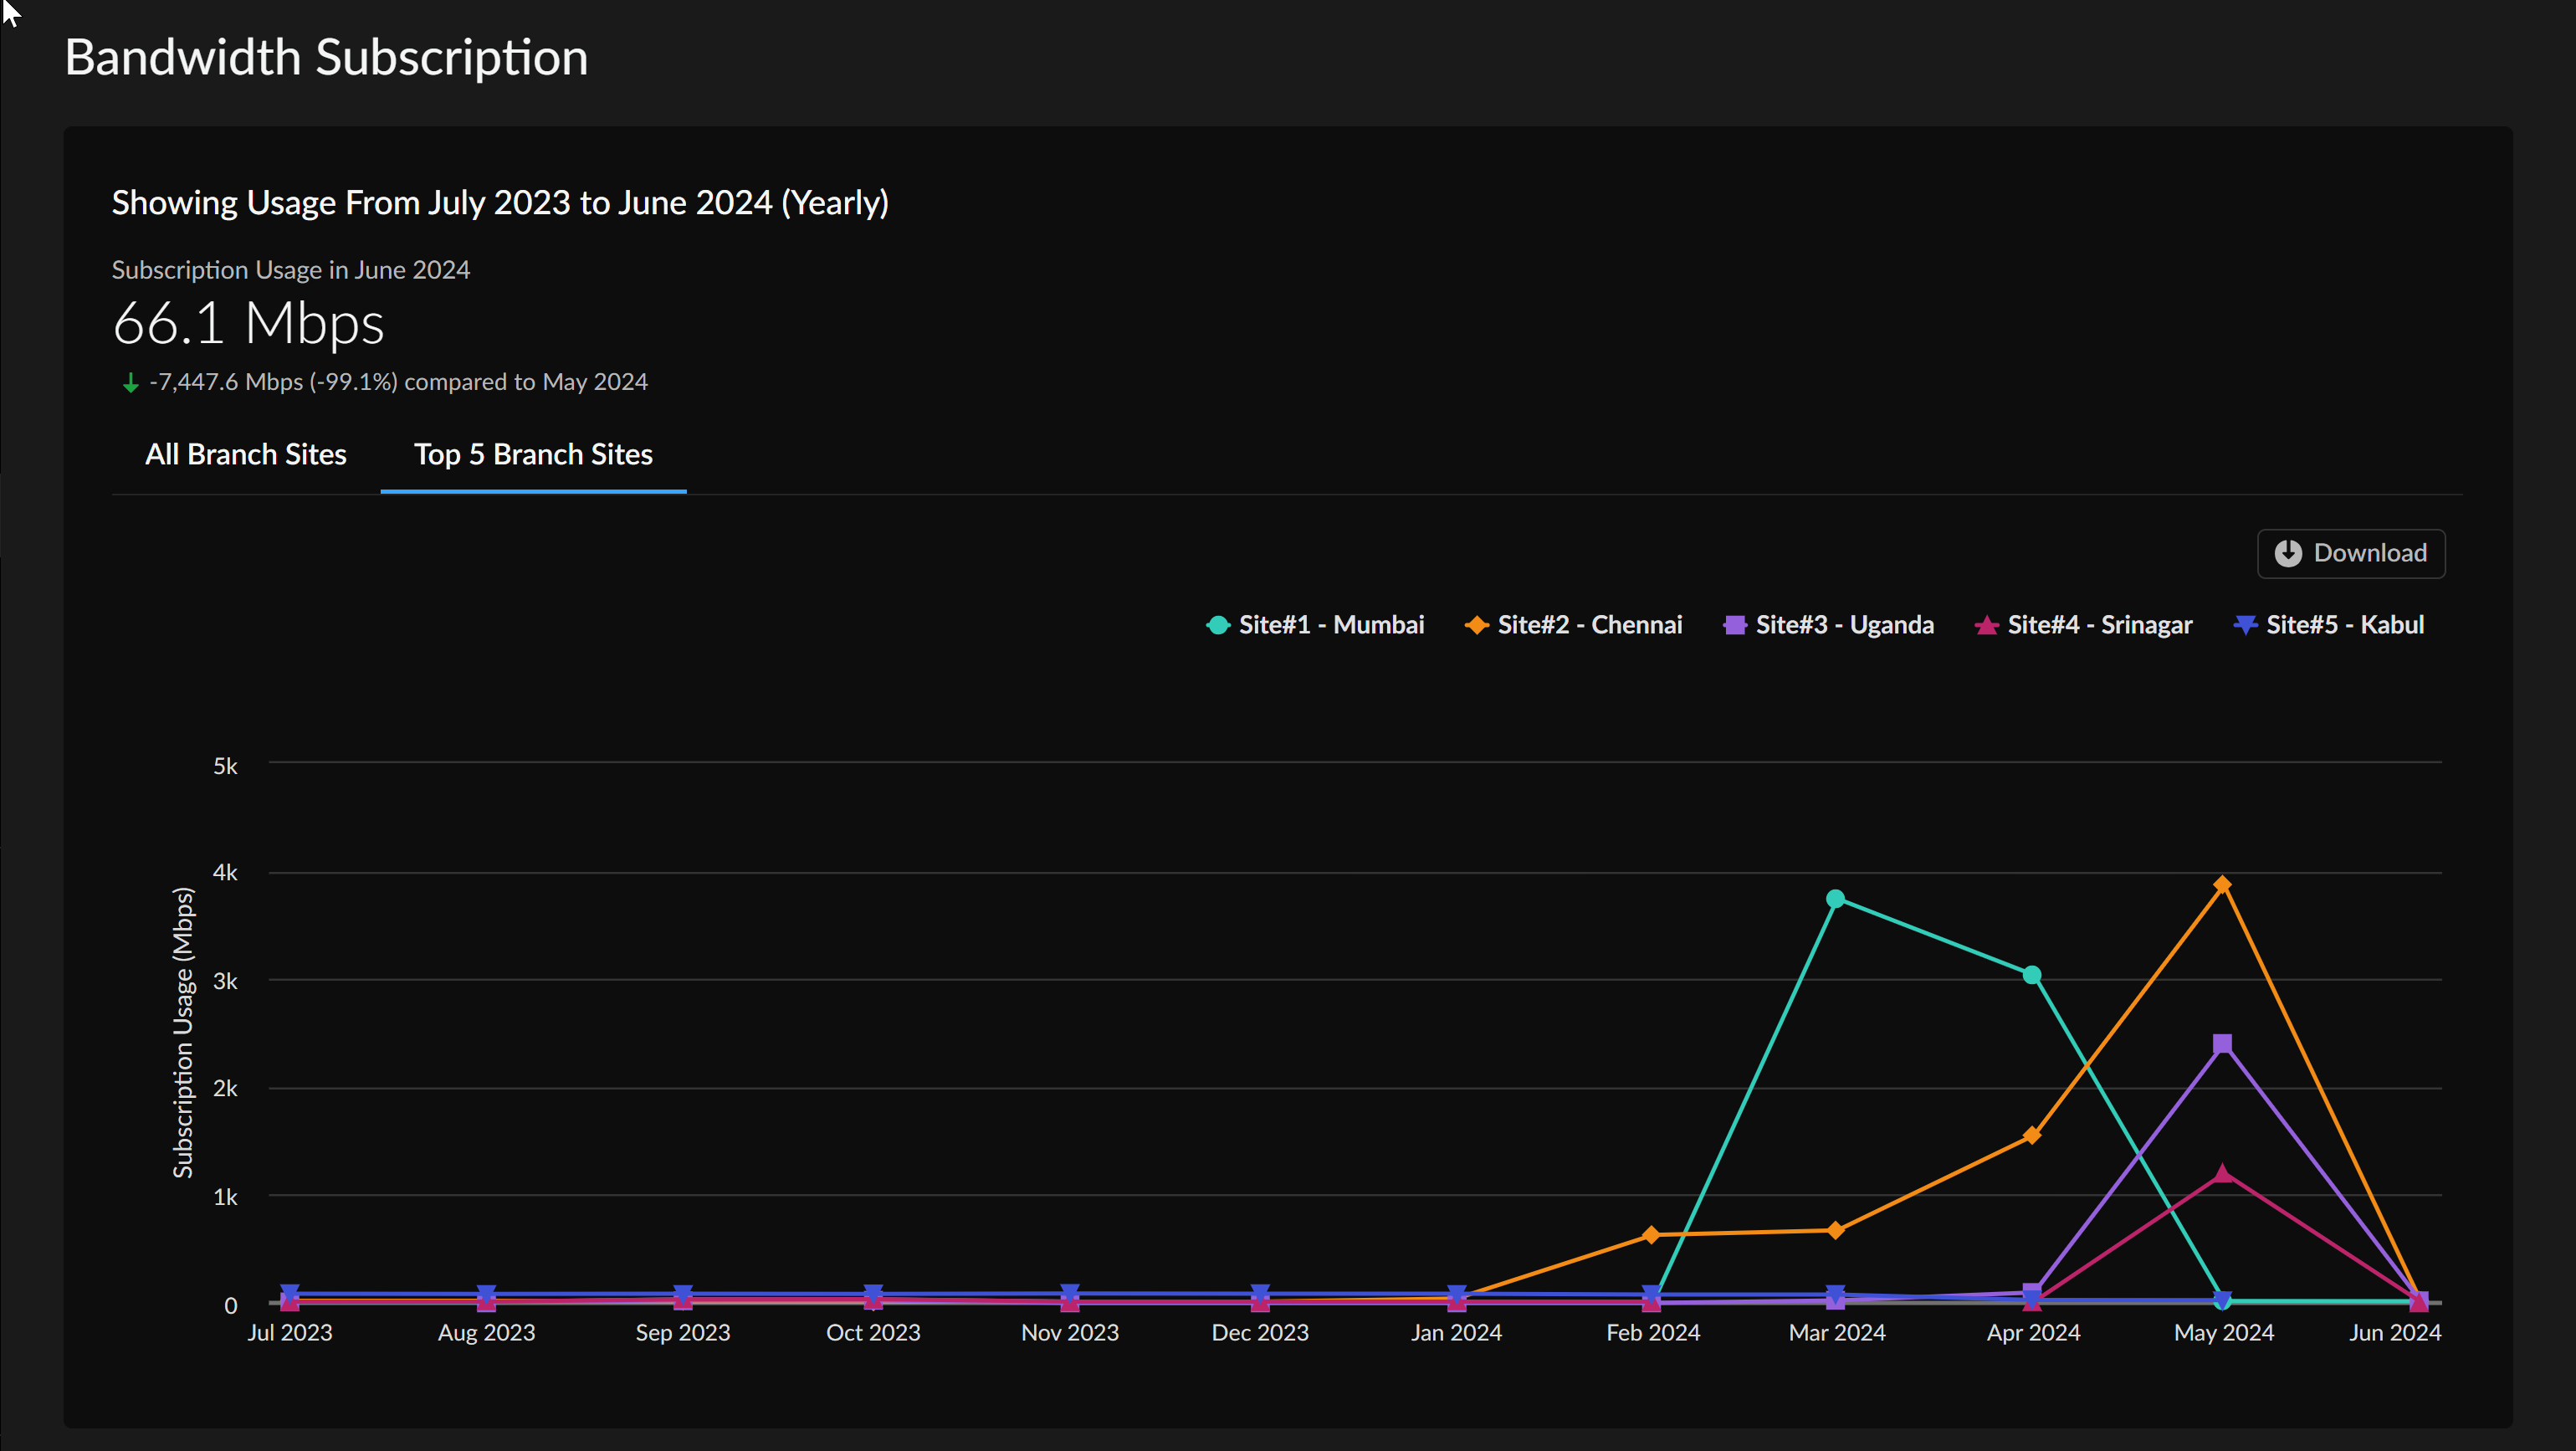Click the Download button
This screenshot has width=2576, height=1451.
tap(2350, 553)
